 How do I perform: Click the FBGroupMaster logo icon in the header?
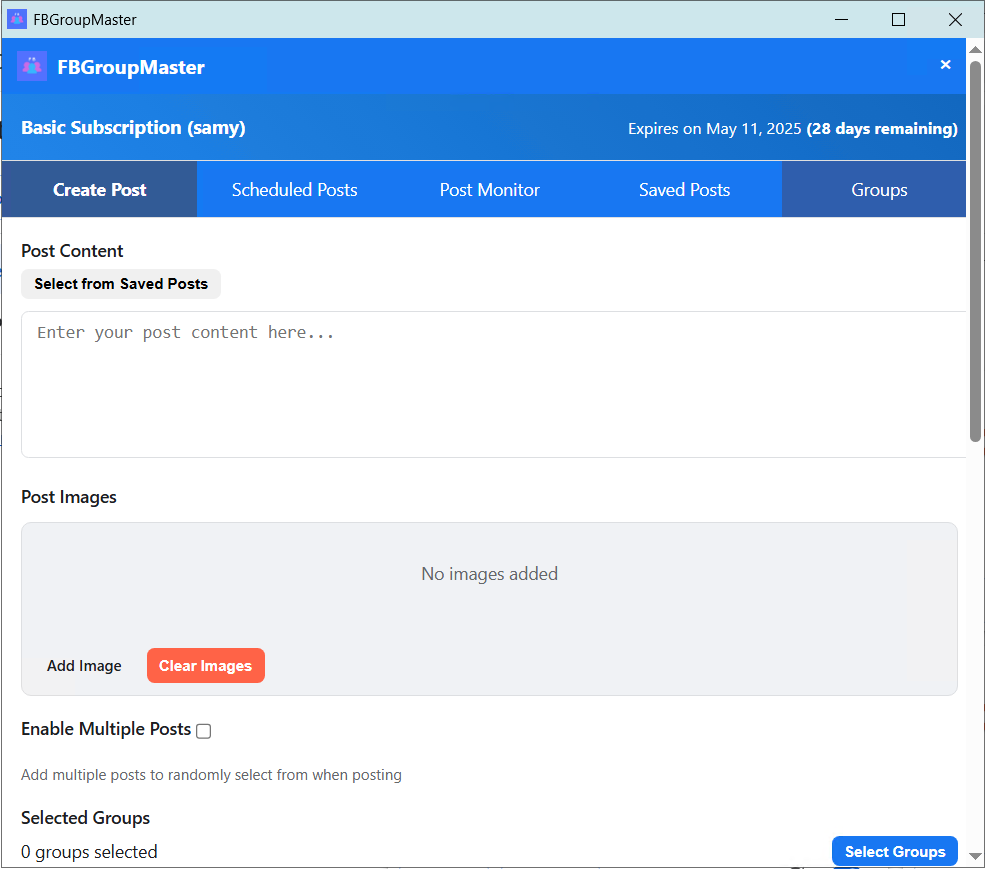31,65
